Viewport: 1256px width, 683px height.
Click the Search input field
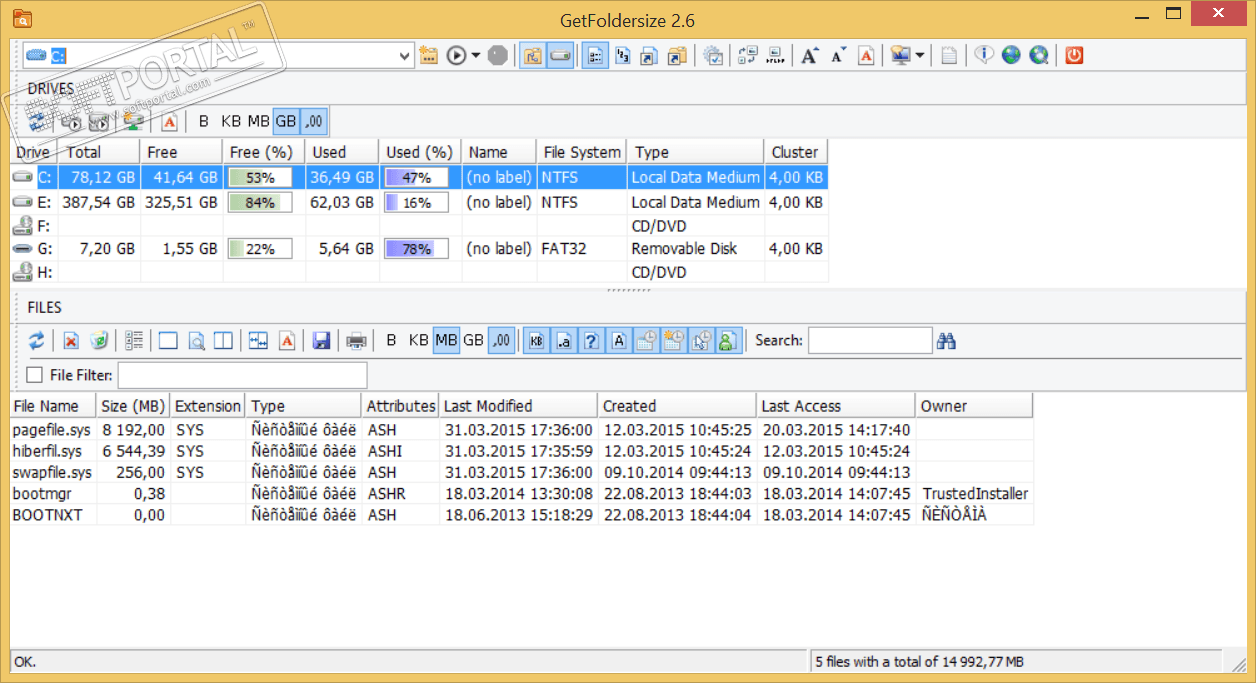[x=870, y=341]
